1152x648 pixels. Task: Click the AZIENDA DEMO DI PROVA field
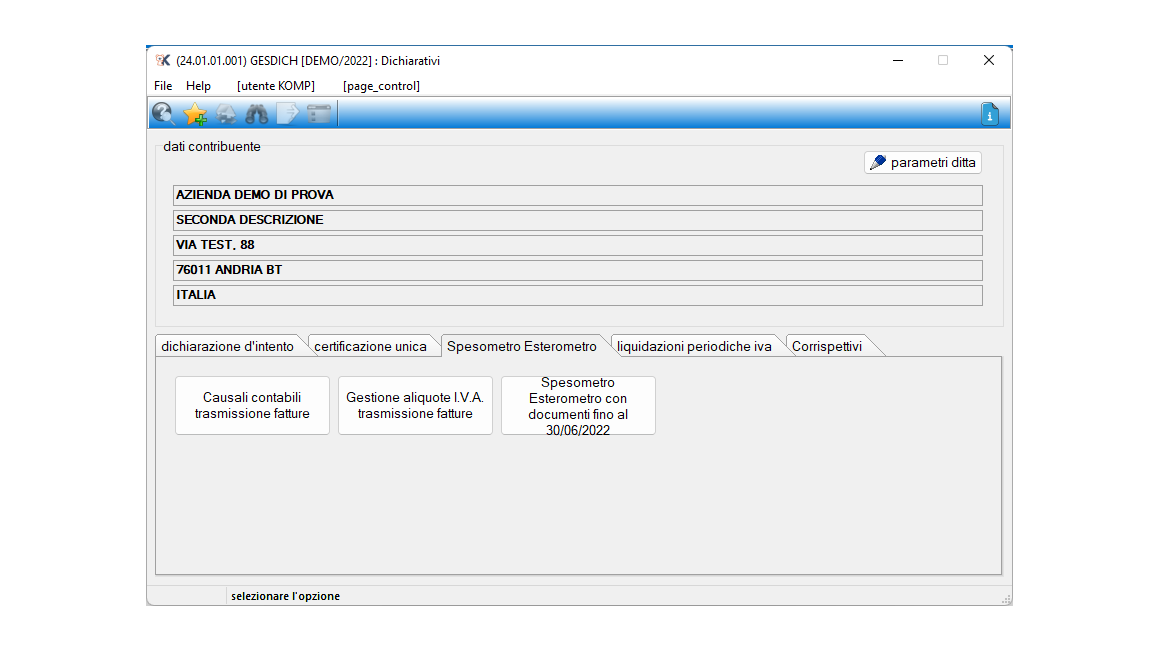(x=577, y=195)
